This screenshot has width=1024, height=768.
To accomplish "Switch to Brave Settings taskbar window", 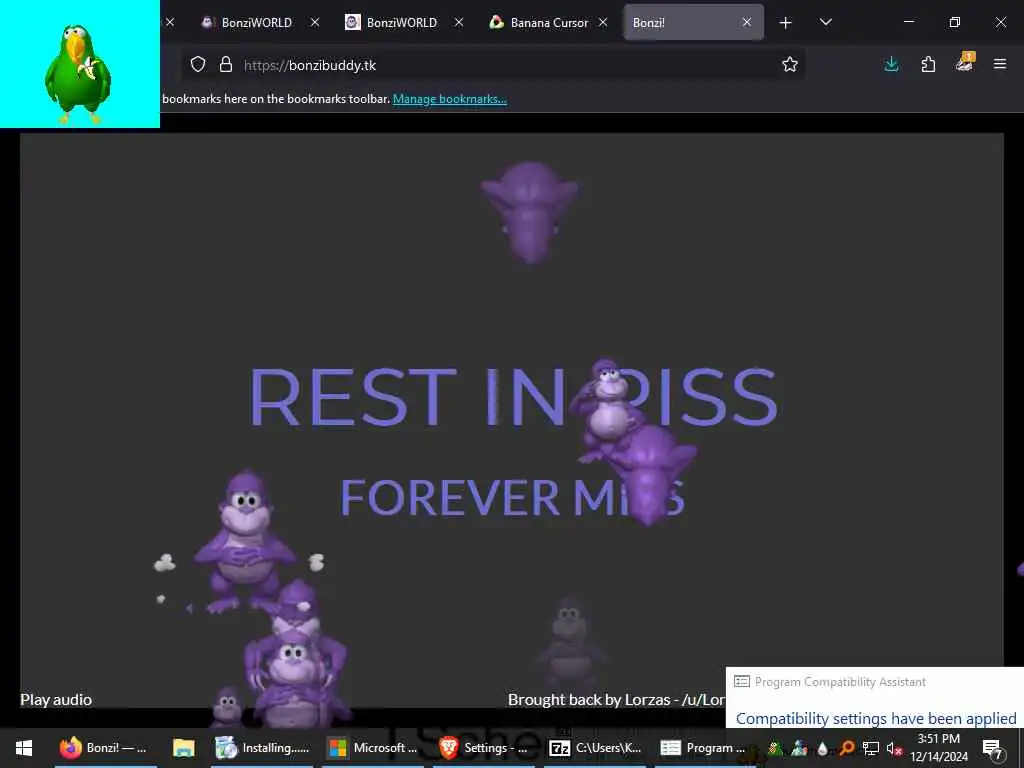I will (x=484, y=748).
